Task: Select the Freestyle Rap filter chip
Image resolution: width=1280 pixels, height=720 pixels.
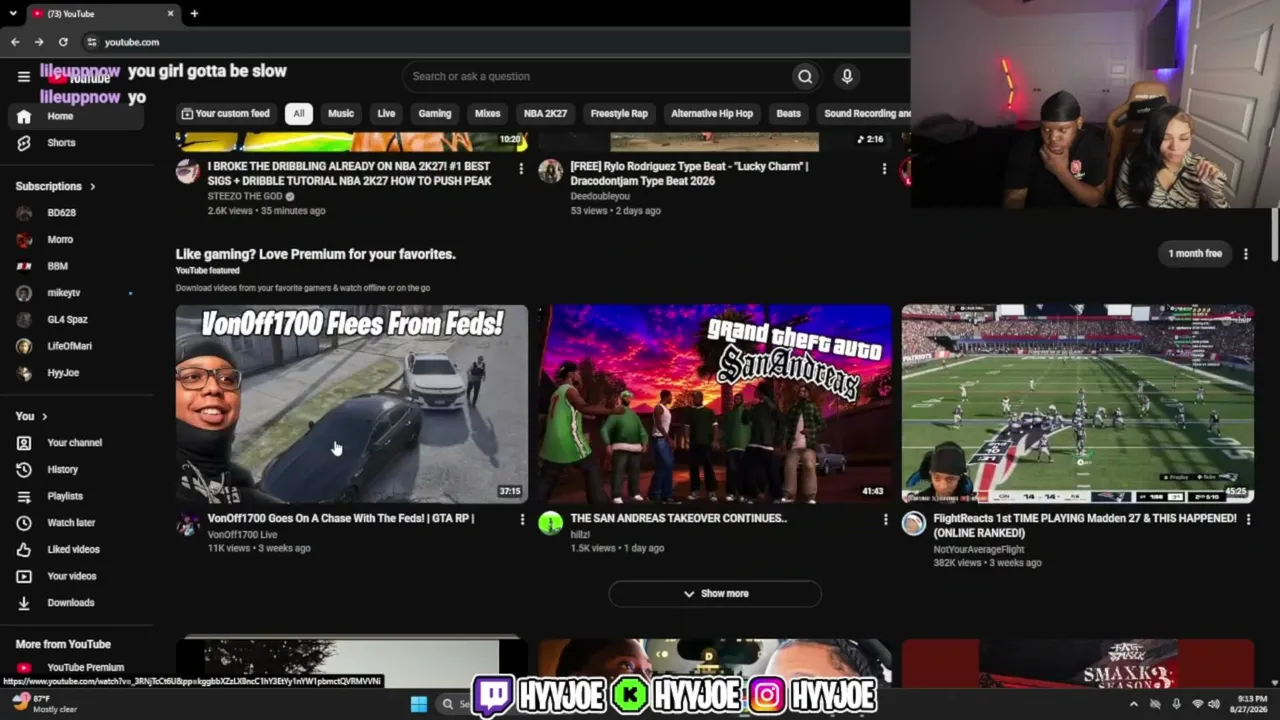Action: coord(619,114)
